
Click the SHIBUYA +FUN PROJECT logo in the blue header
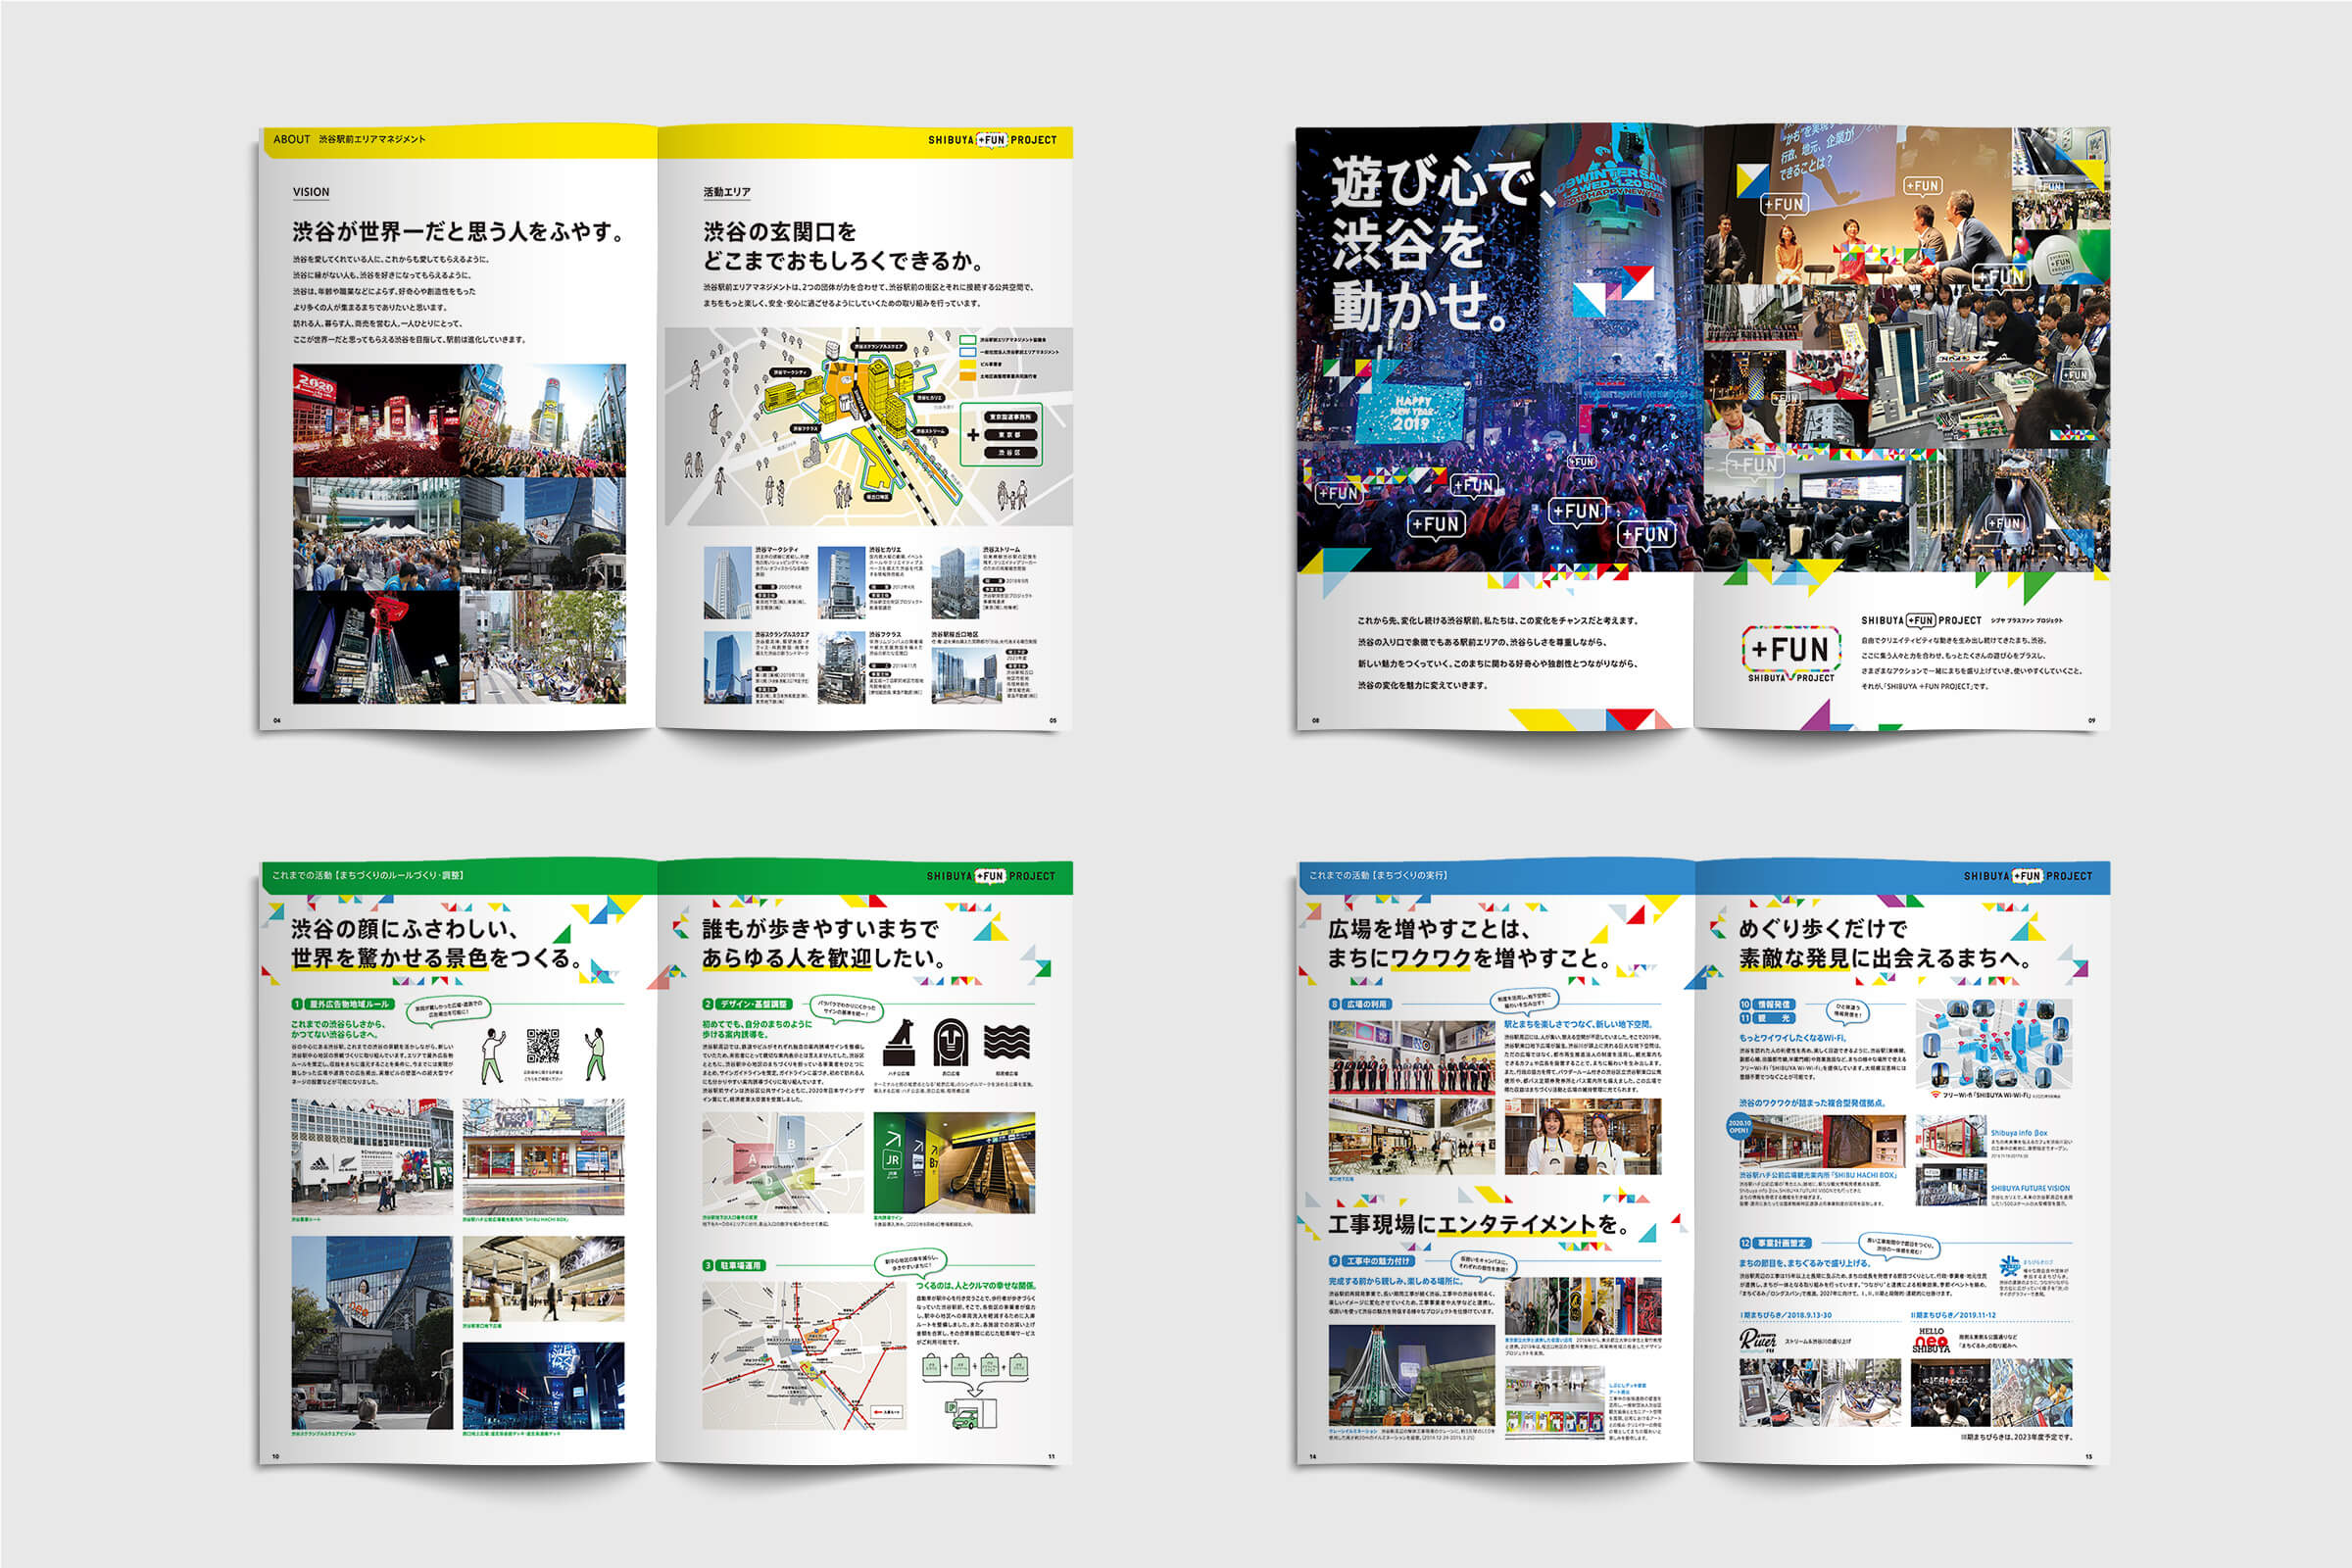[2028, 876]
